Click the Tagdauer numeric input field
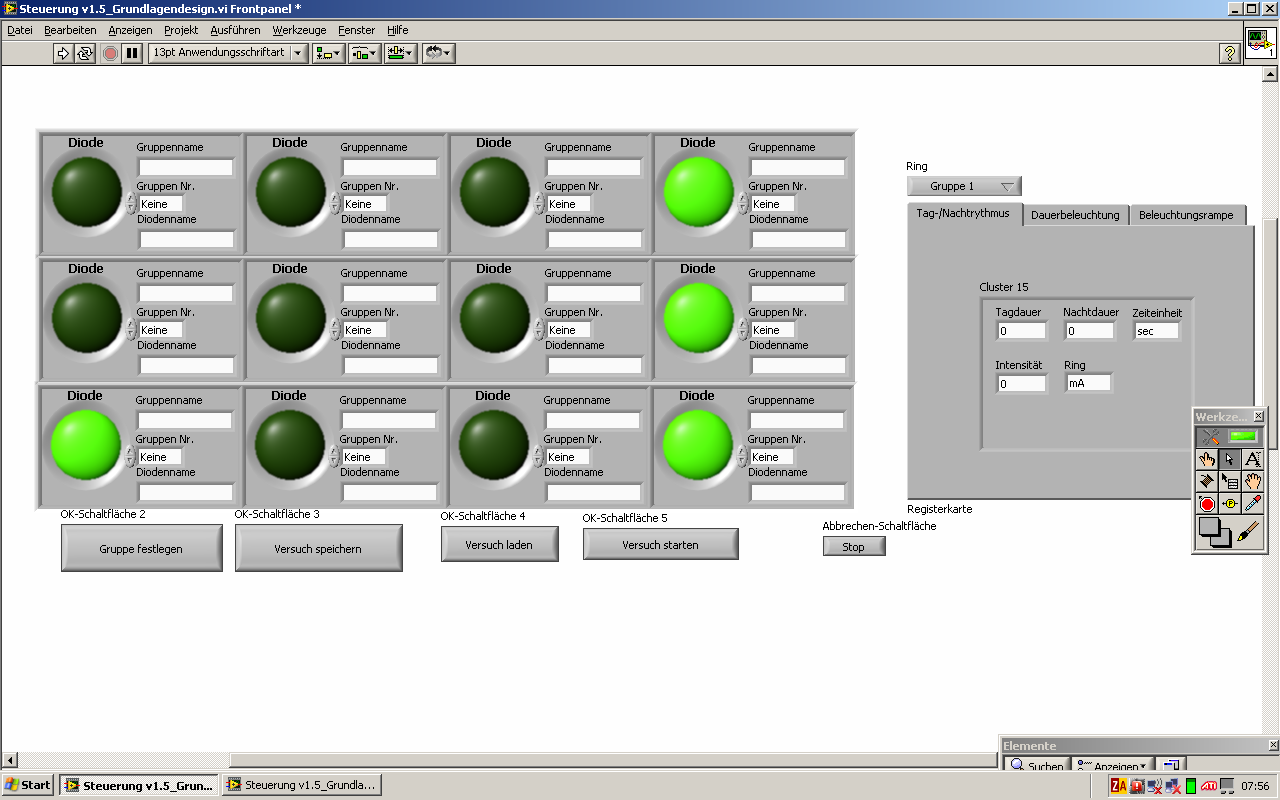The image size is (1280, 800). tap(1021, 331)
